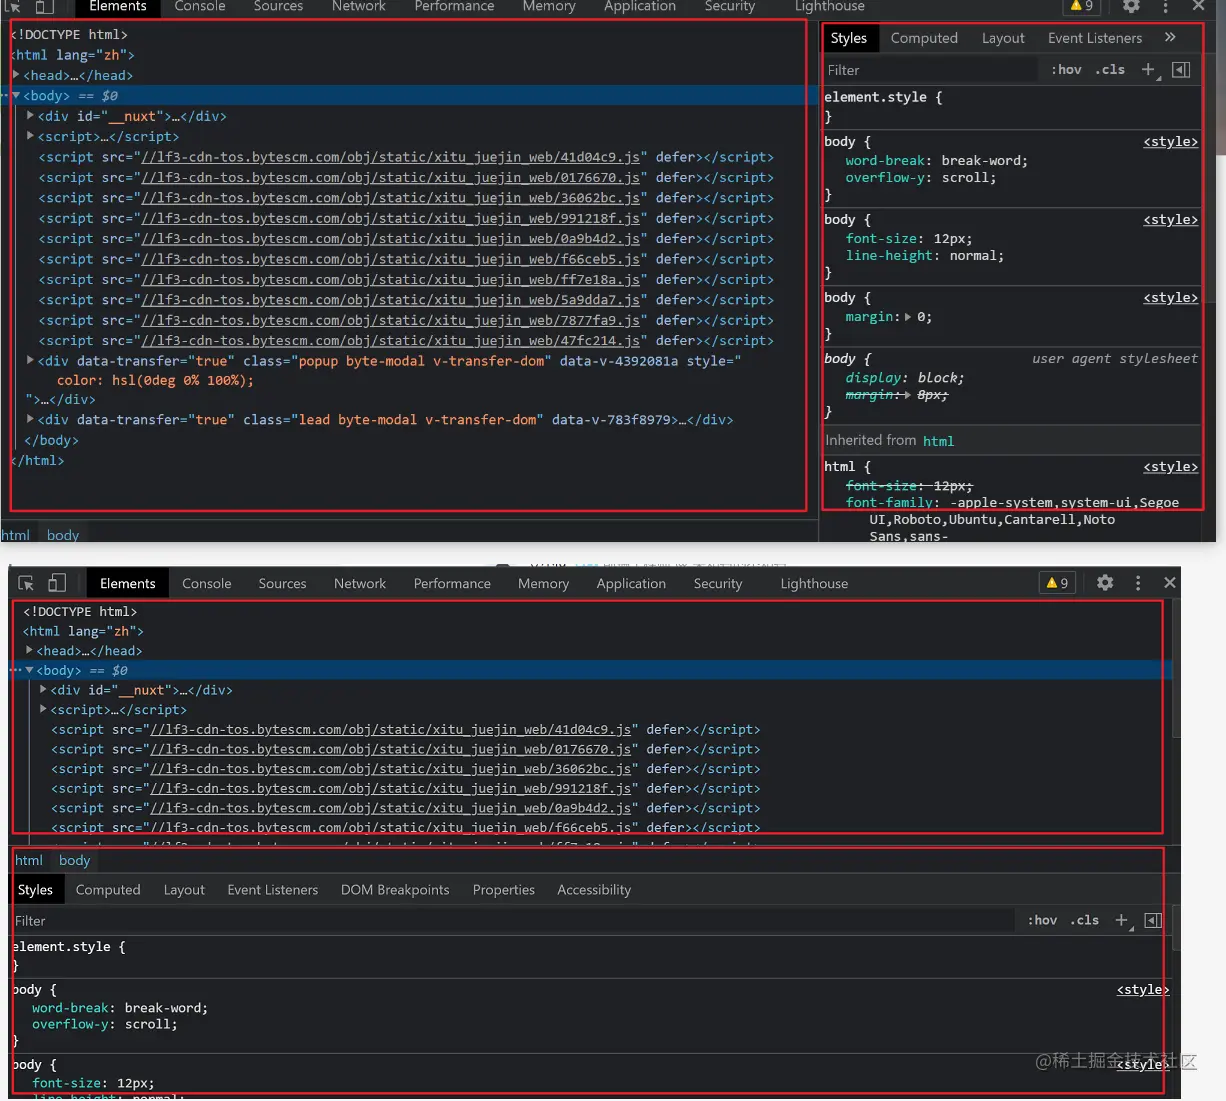Screen dimensions: 1226x1101
Task: Toggle computed sidebar icon in bottom Styles pane
Action: pyautogui.click(x=1153, y=920)
